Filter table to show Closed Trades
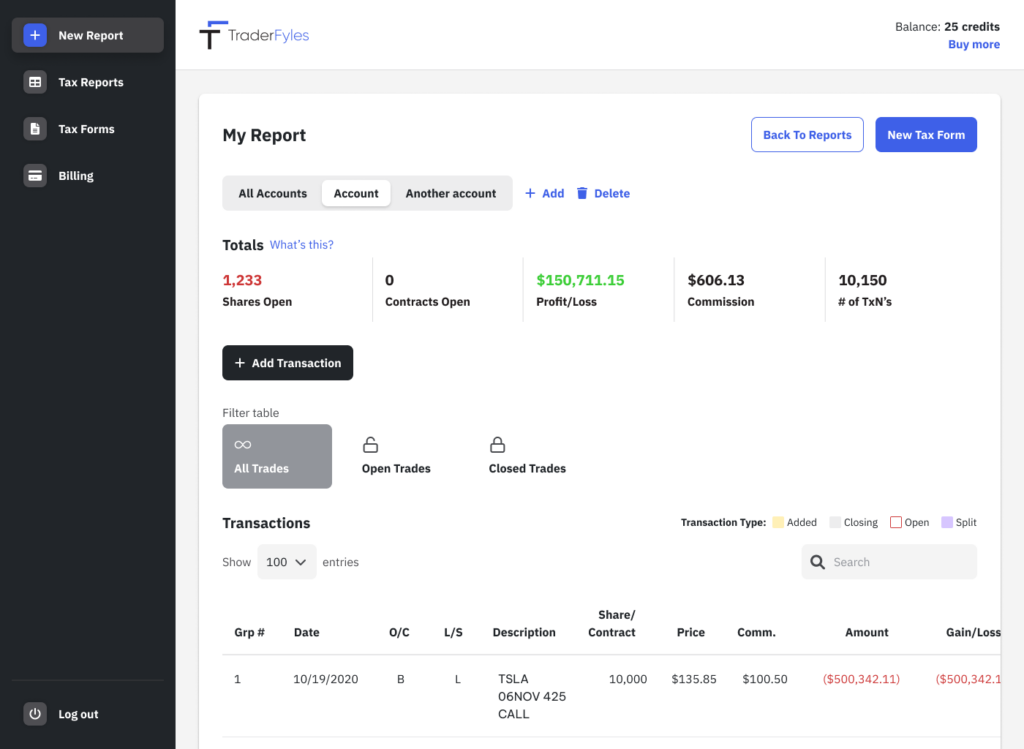Image resolution: width=1024 pixels, height=749 pixels. pyautogui.click(x=527, y=456)
